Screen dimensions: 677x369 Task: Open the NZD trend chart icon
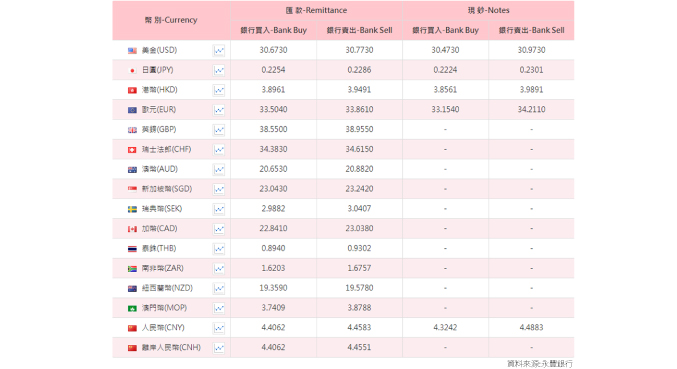[x=219, y=289]
